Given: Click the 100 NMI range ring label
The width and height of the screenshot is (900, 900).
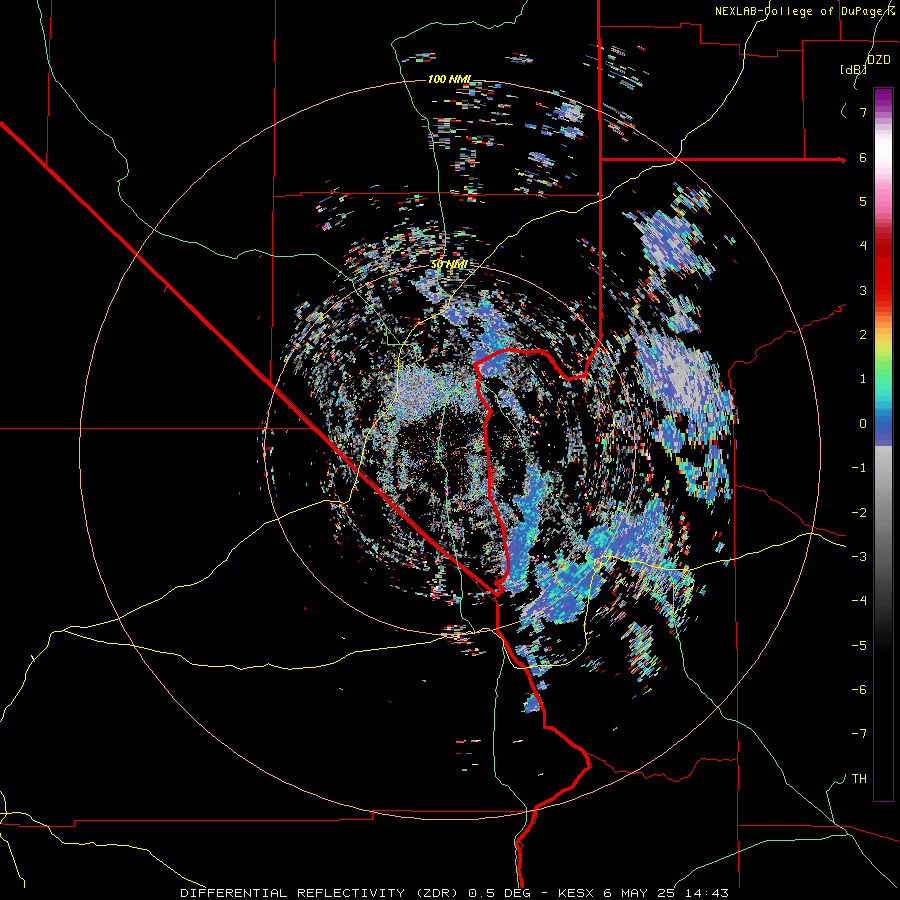Looking at the screenshot, I should click(449, 79).
